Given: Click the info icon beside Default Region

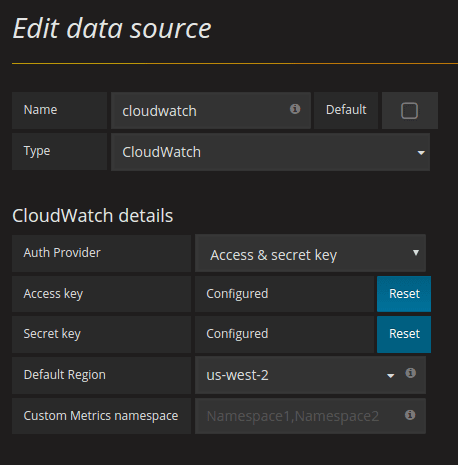Looking at the screenshot, I should [x=411, y=373].
